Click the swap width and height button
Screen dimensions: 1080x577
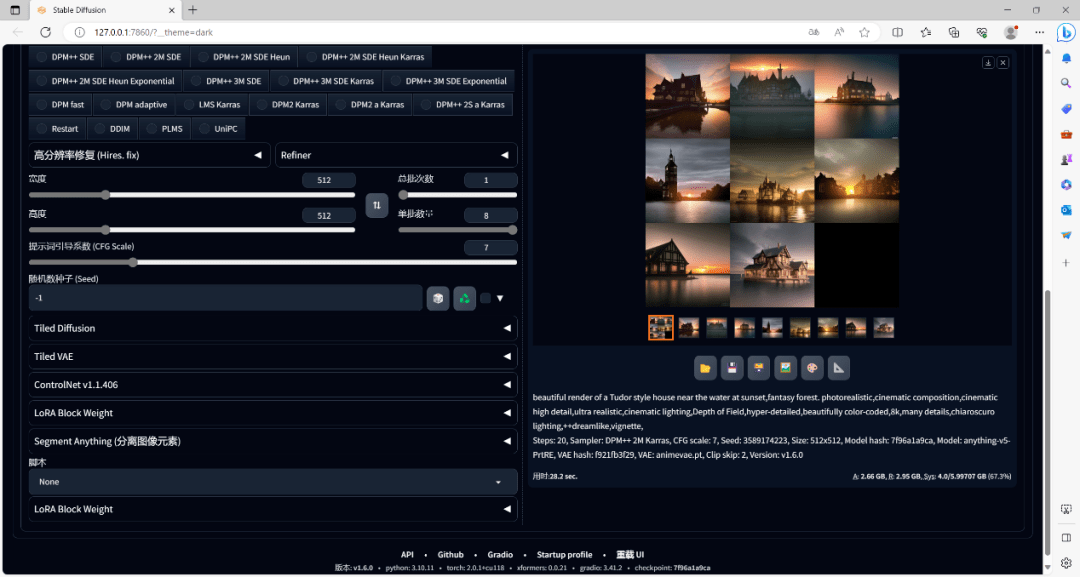pos(376,205)
